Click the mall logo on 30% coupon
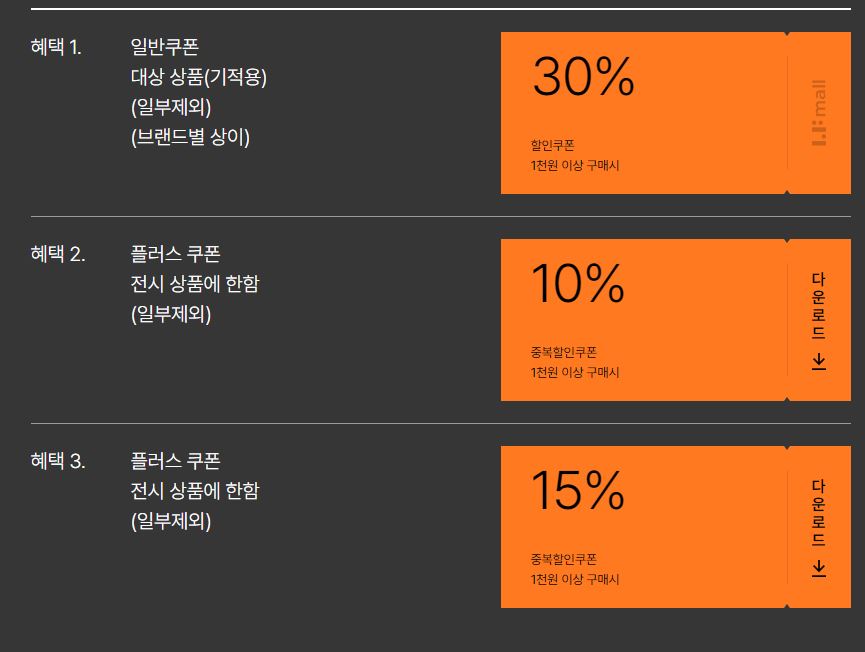Viewport: 865px width, 652px height. [x=819, y=113]
